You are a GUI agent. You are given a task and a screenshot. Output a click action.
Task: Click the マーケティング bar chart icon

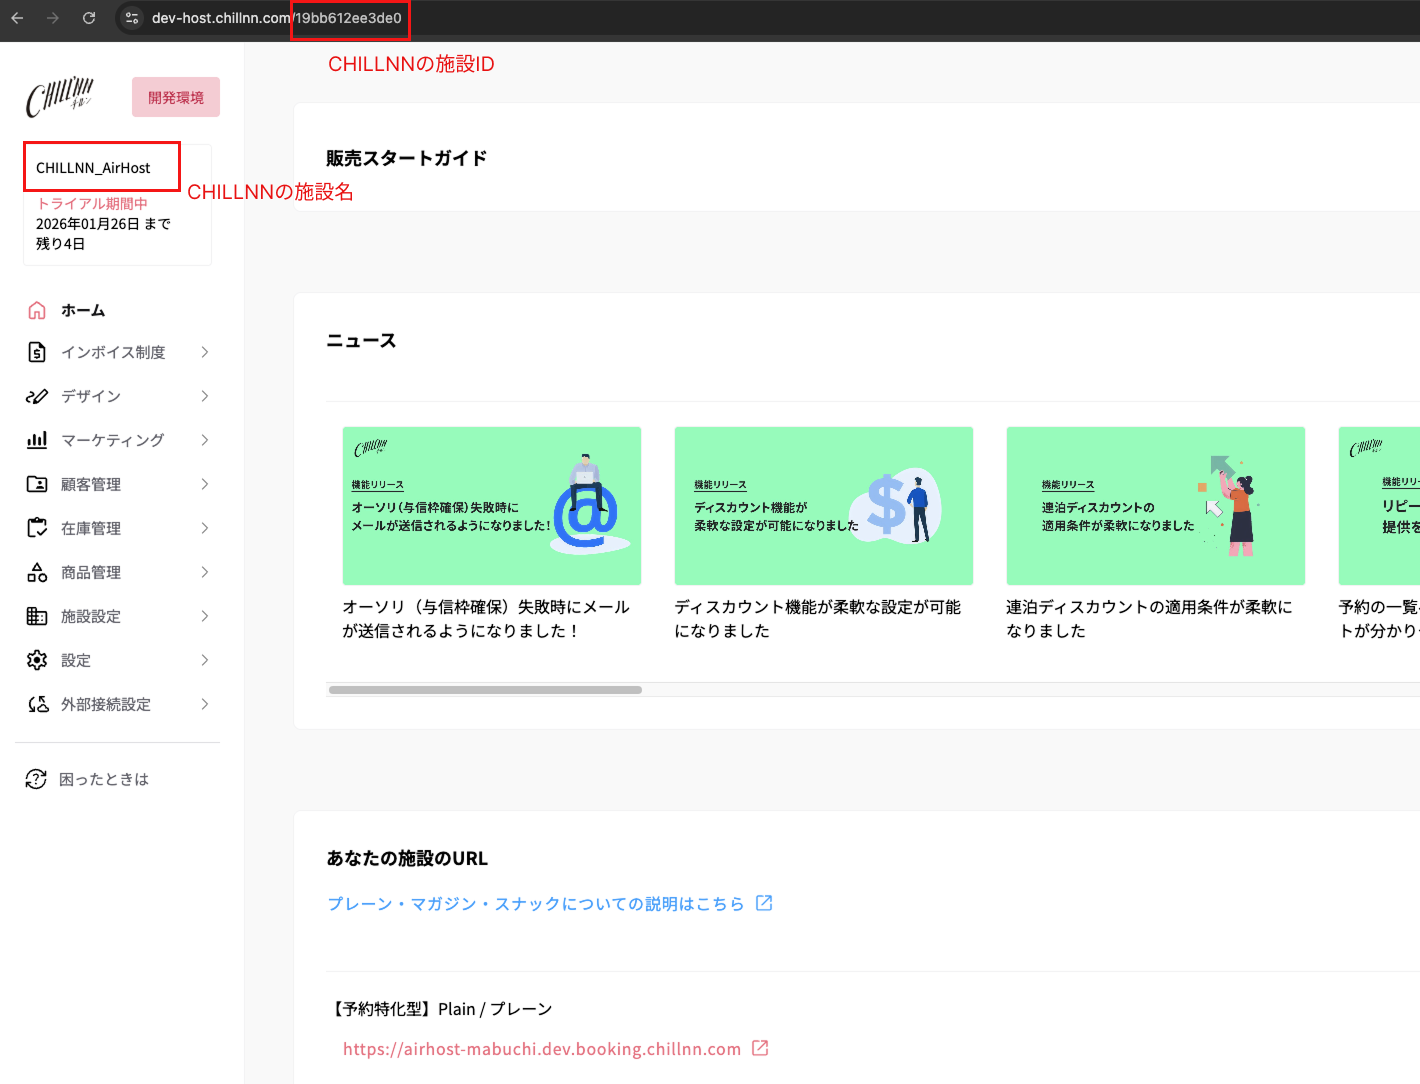[37, 440]
